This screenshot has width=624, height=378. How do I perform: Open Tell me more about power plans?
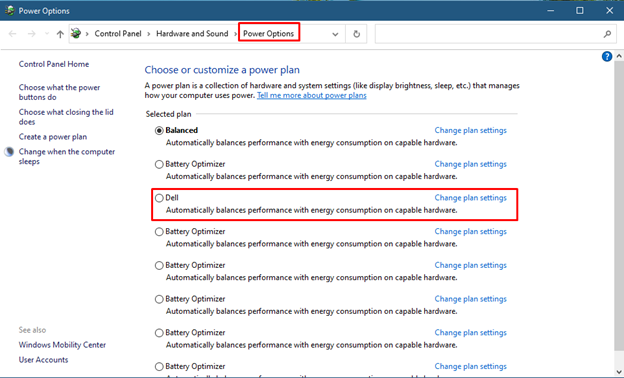coord(312,95)
